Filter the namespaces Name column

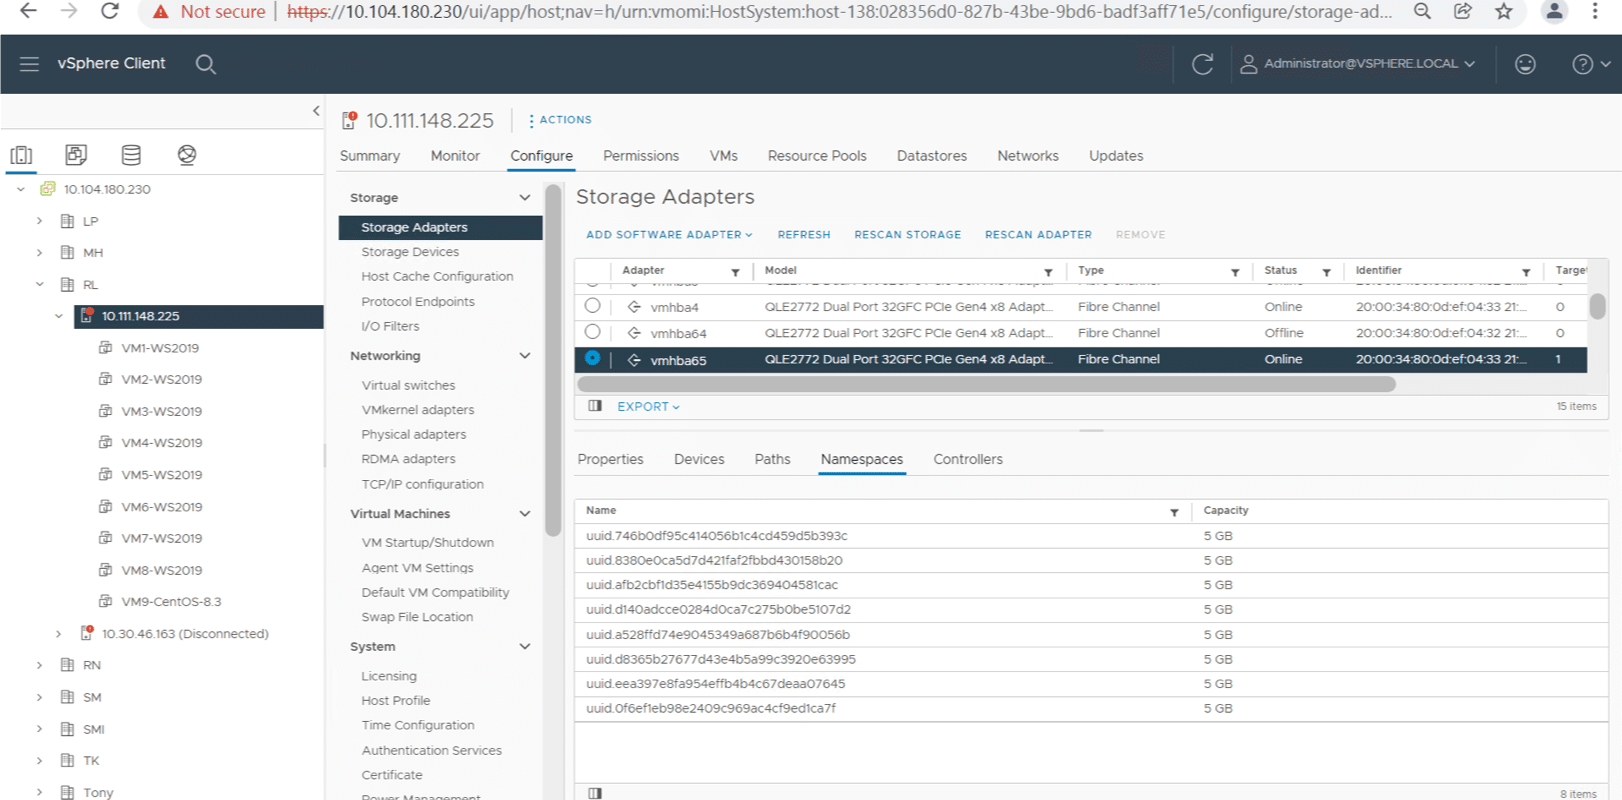pos(1174,512)
